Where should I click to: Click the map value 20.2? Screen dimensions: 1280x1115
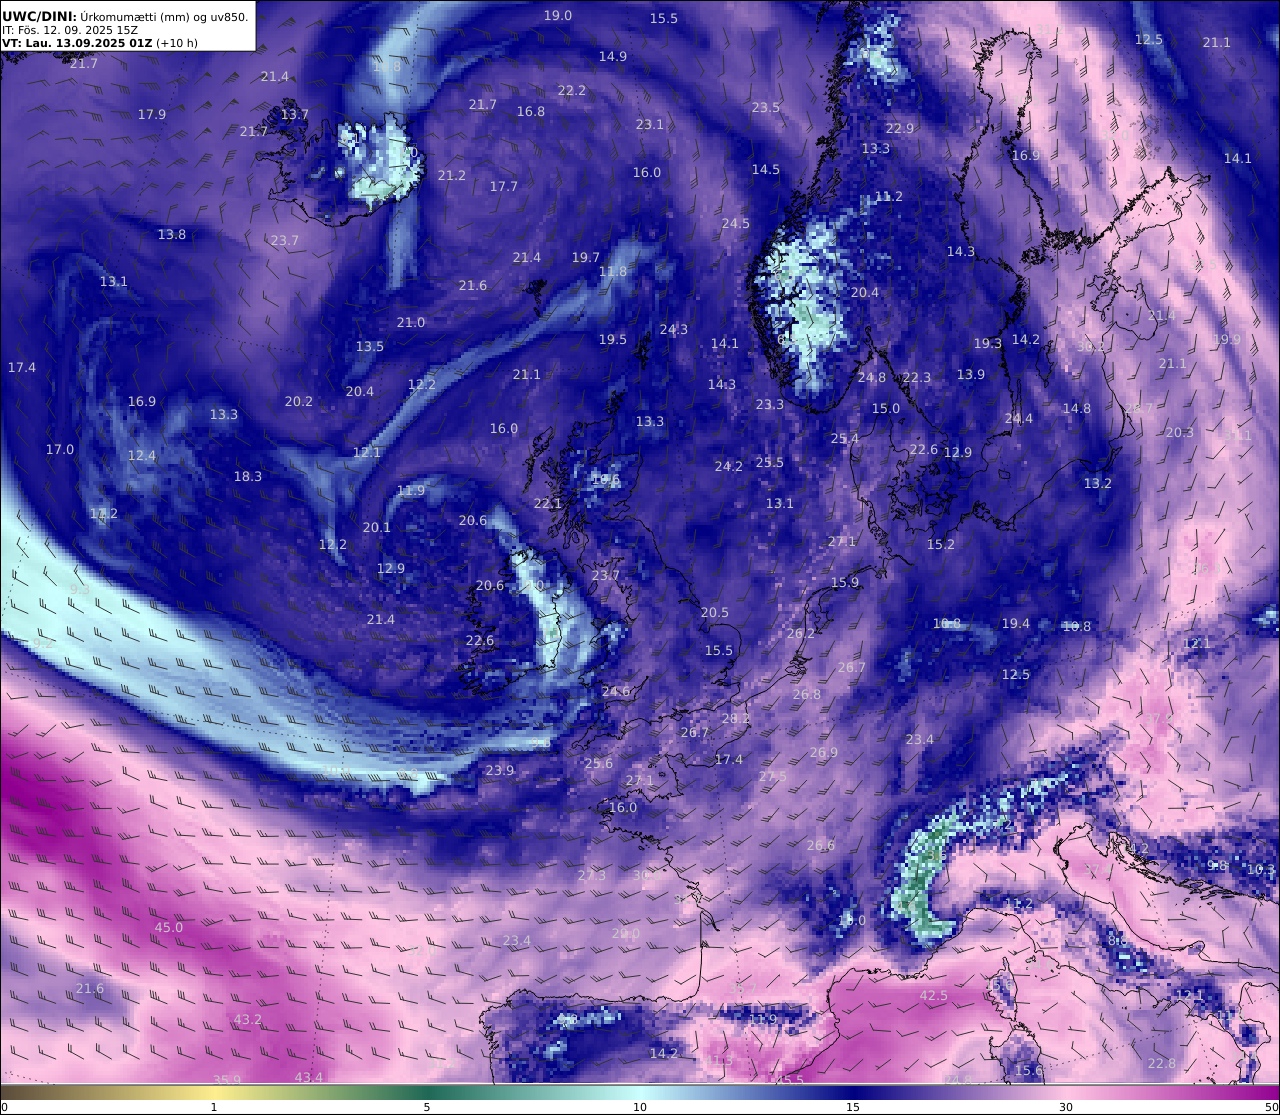tap(299, 401)
